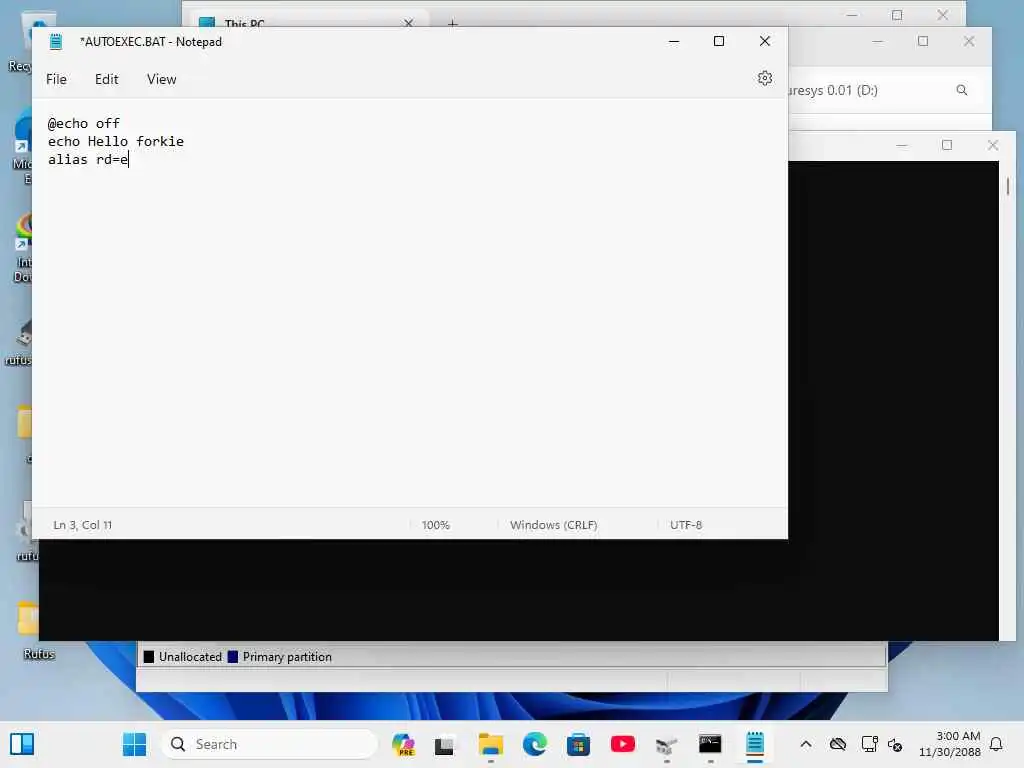Open Task View from the taskbar
This screenshot has height=768, width=1024.
[x=445, y=744]
